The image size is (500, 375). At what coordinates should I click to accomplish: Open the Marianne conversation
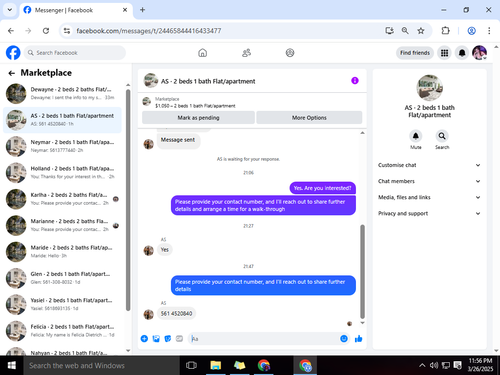coord(62,225)
